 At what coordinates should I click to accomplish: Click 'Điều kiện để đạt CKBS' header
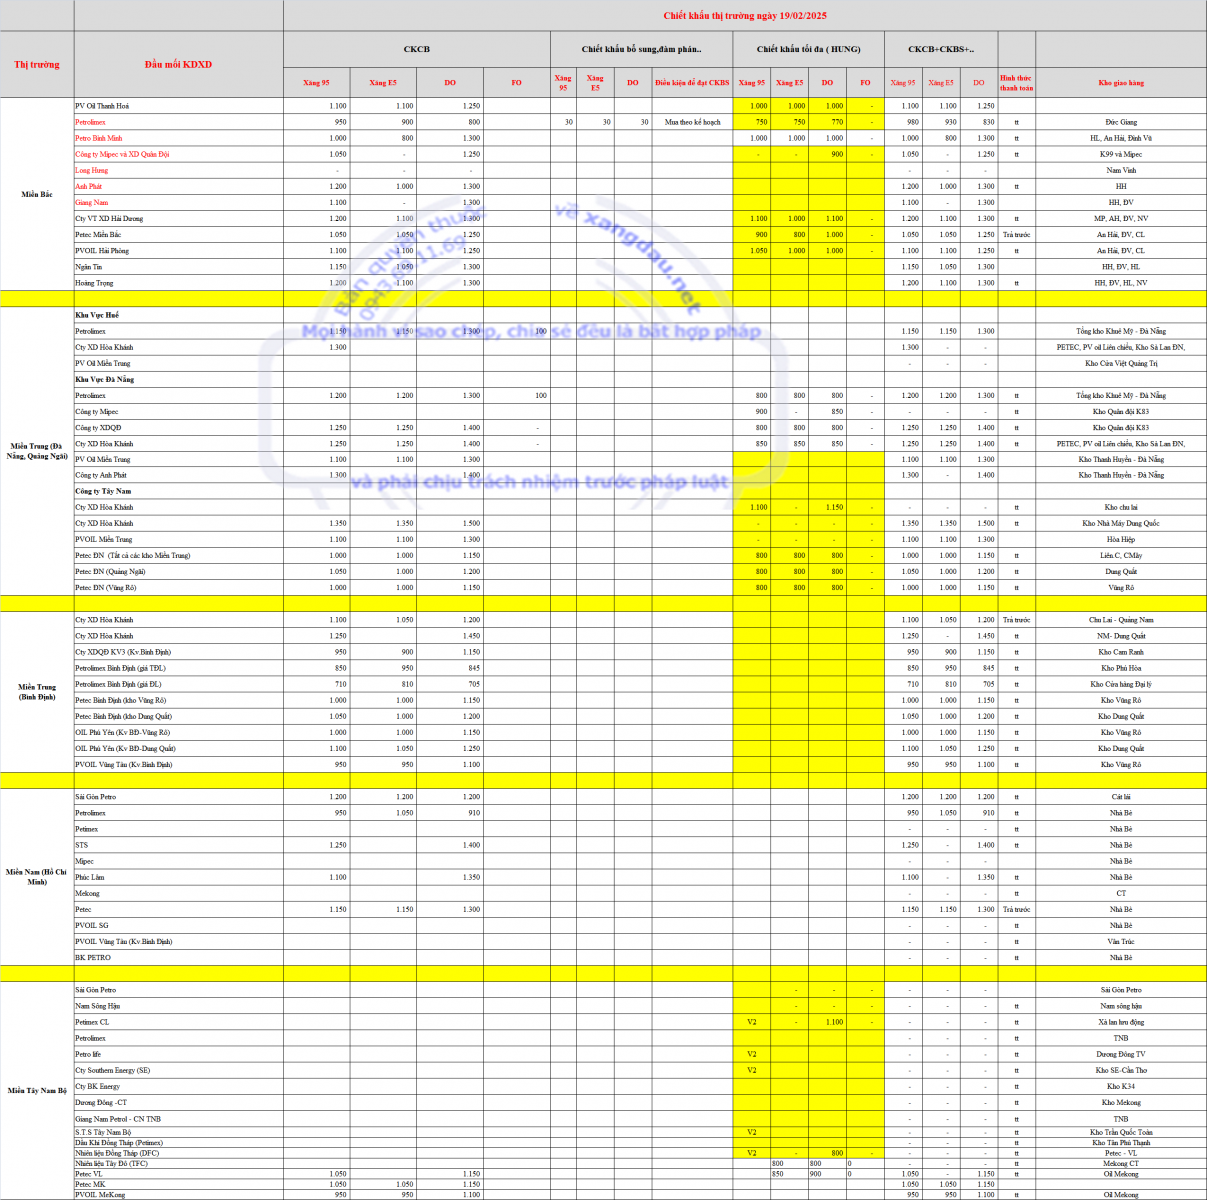(692, 83)
